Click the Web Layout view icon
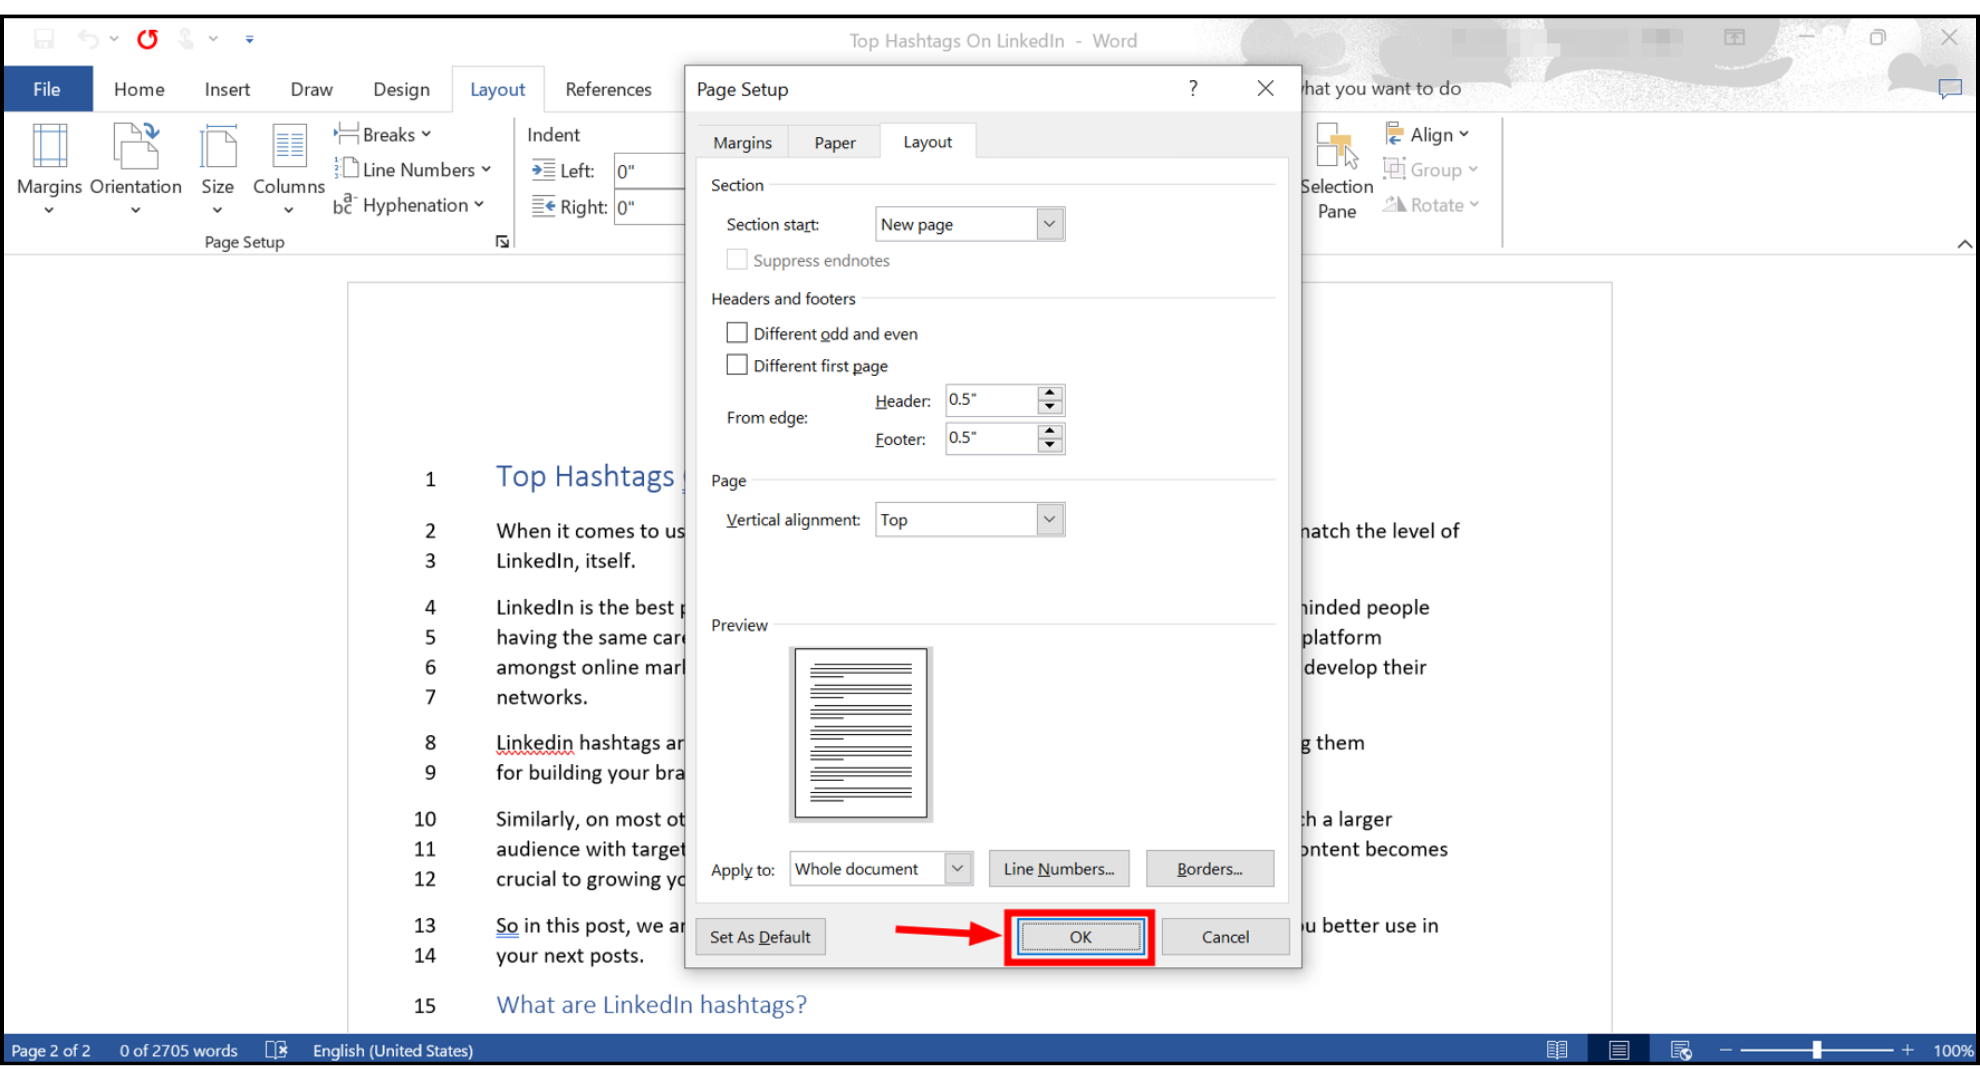 pyautogui.click(x=1681, y=1050)
